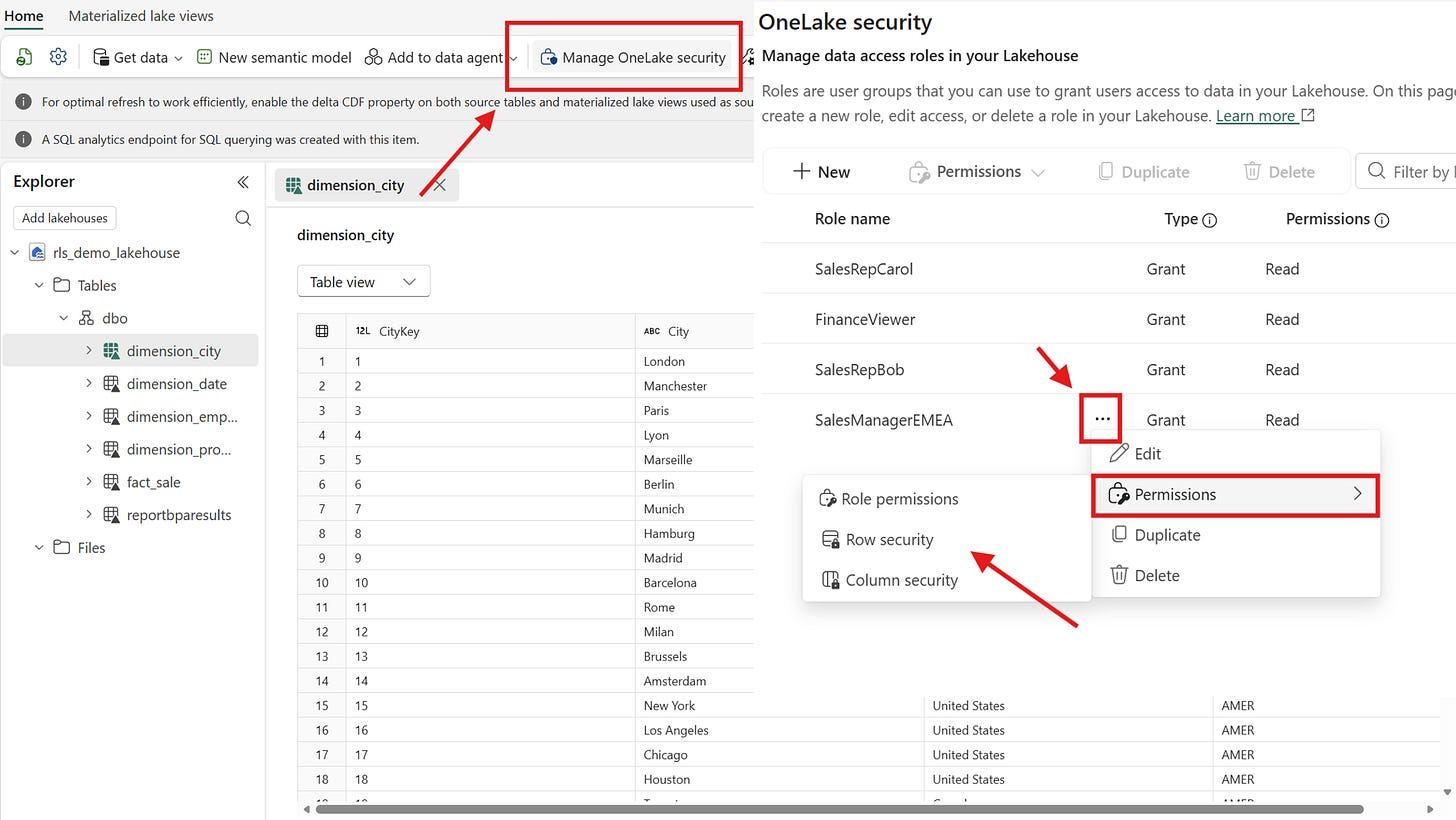
Task: Click the New role button
Action: [821, 172]
